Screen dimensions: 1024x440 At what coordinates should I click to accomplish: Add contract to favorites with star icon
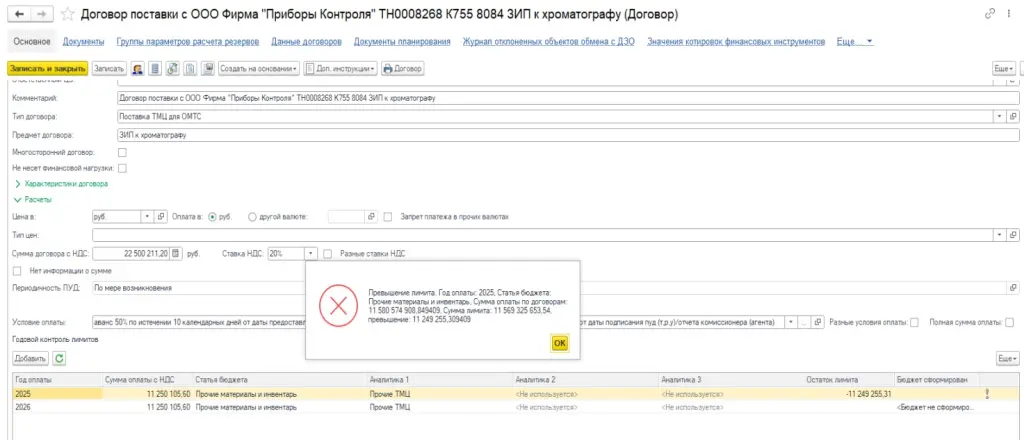pos(66,14)
